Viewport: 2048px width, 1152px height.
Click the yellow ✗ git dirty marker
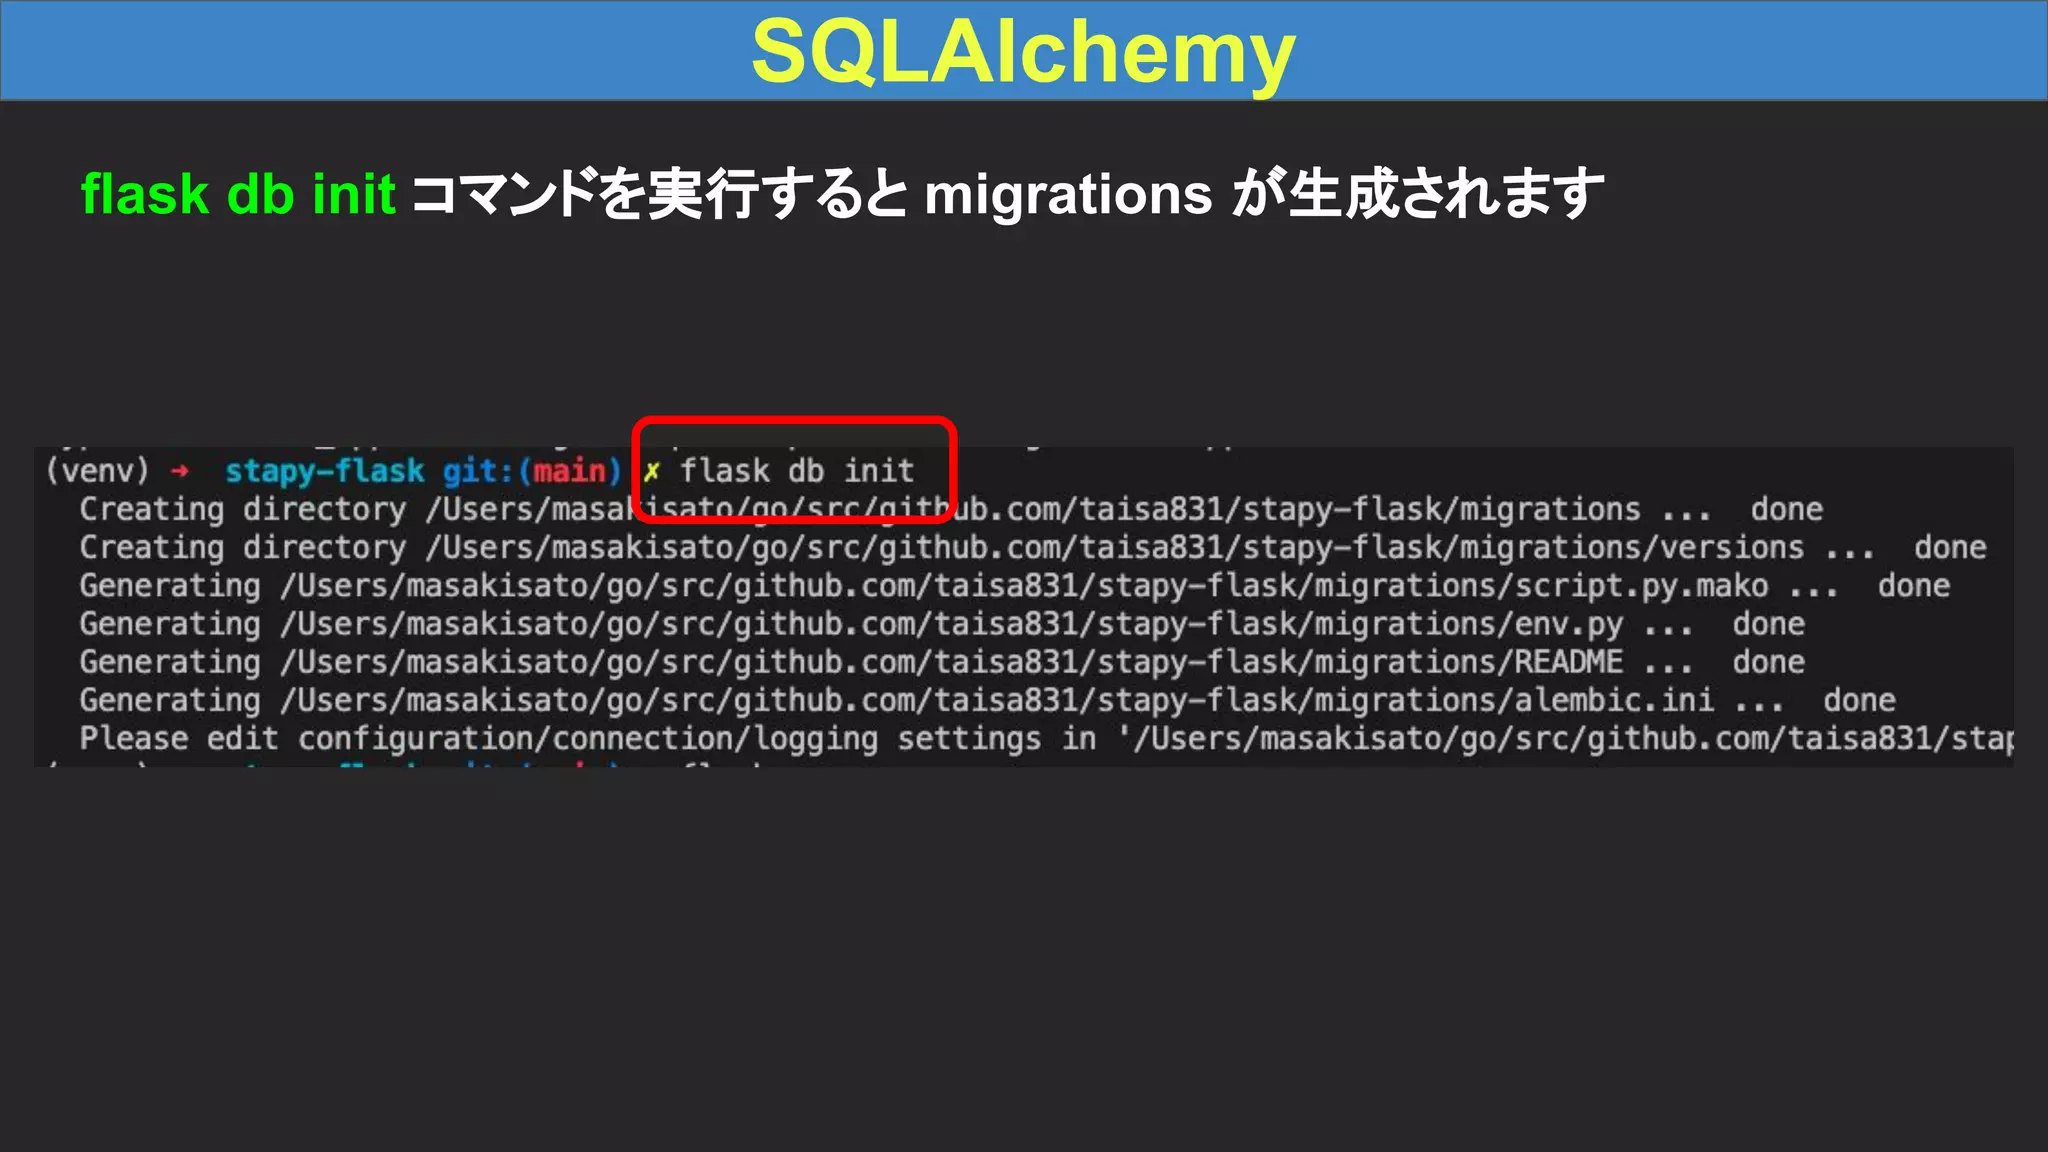(652, 471)
